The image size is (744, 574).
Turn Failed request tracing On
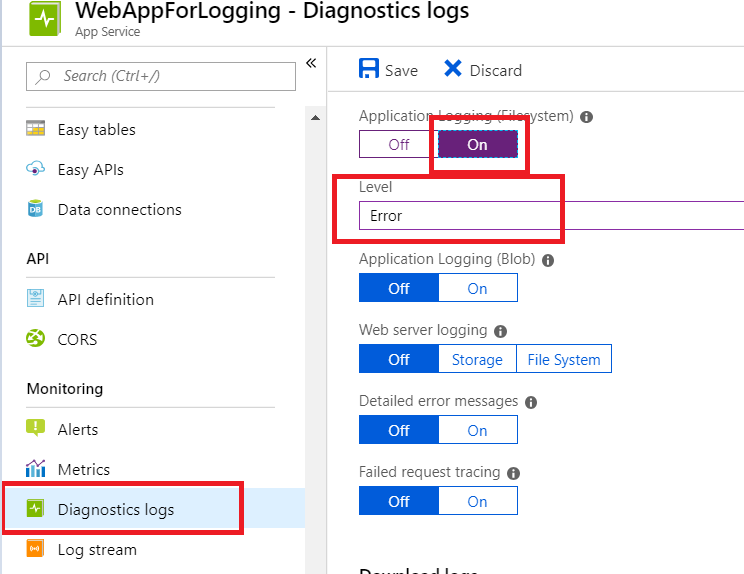(x=478, y=500)
